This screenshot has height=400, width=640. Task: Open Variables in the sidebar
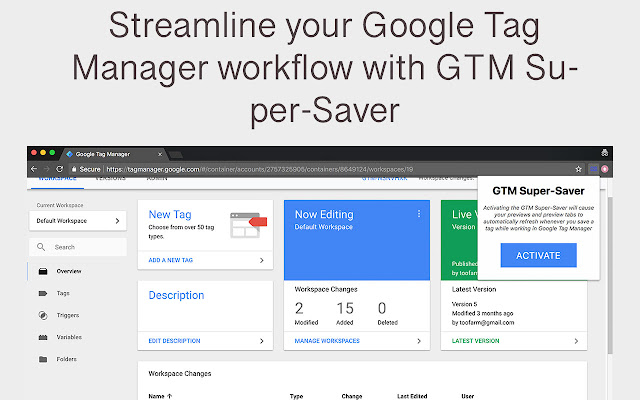69,337
